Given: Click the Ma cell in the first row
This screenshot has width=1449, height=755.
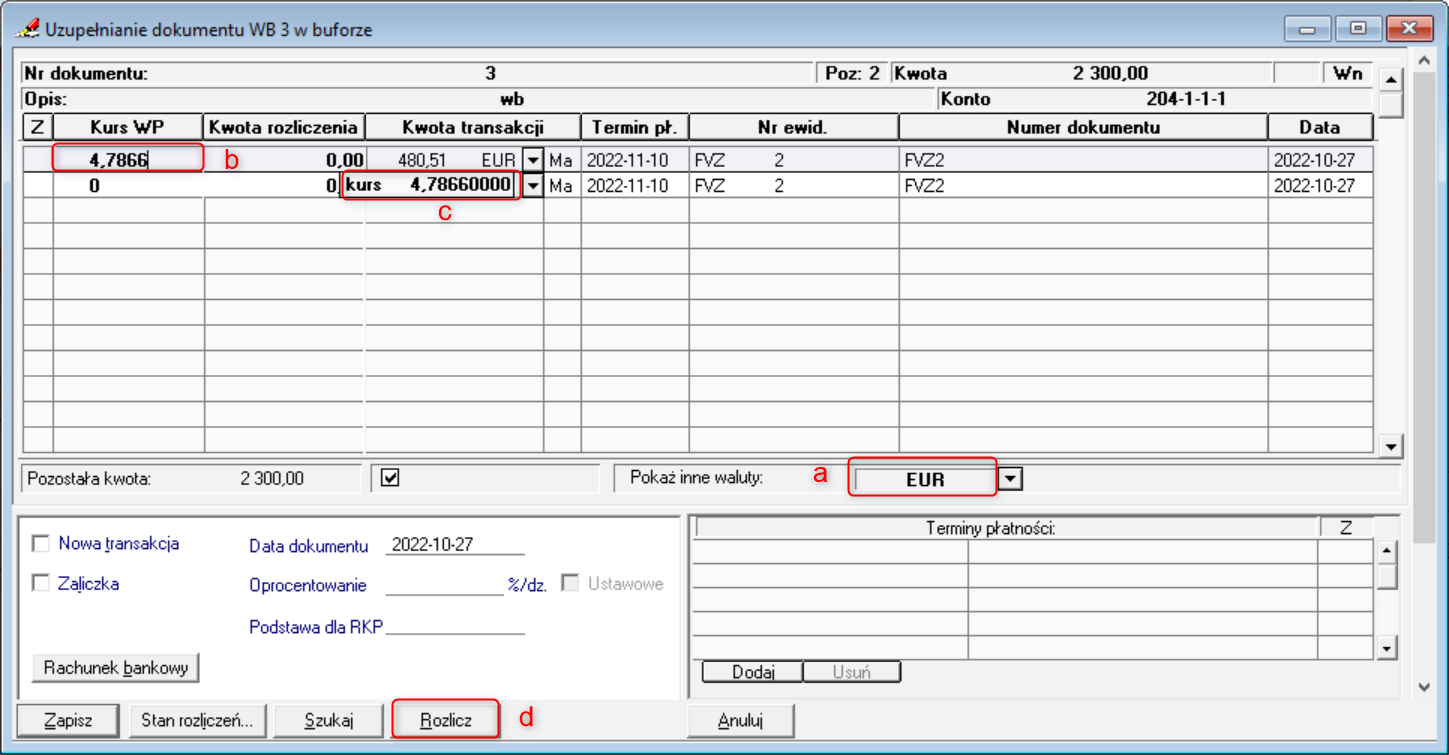Looking at the screenshot, I should [x=561, y=160].
